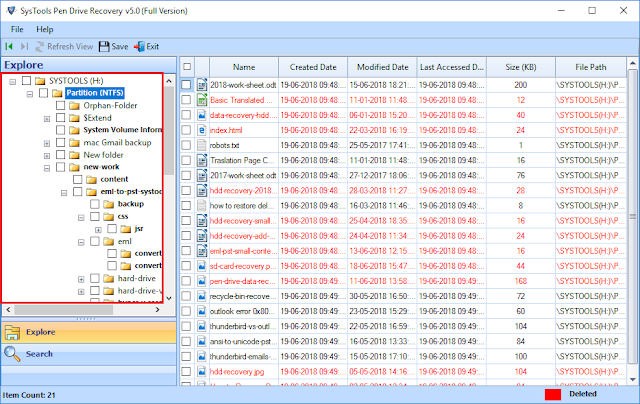Click the SysTools app icon in title bar
Image resolution: width=640 pixels, height=404 pixels.
tap(11, 11)
